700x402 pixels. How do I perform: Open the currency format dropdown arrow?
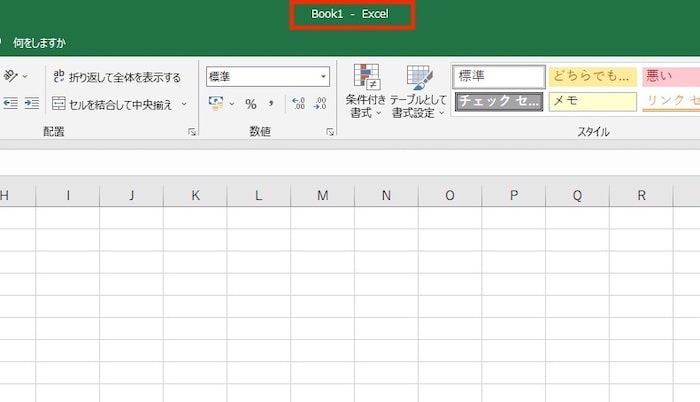point(232,104)
